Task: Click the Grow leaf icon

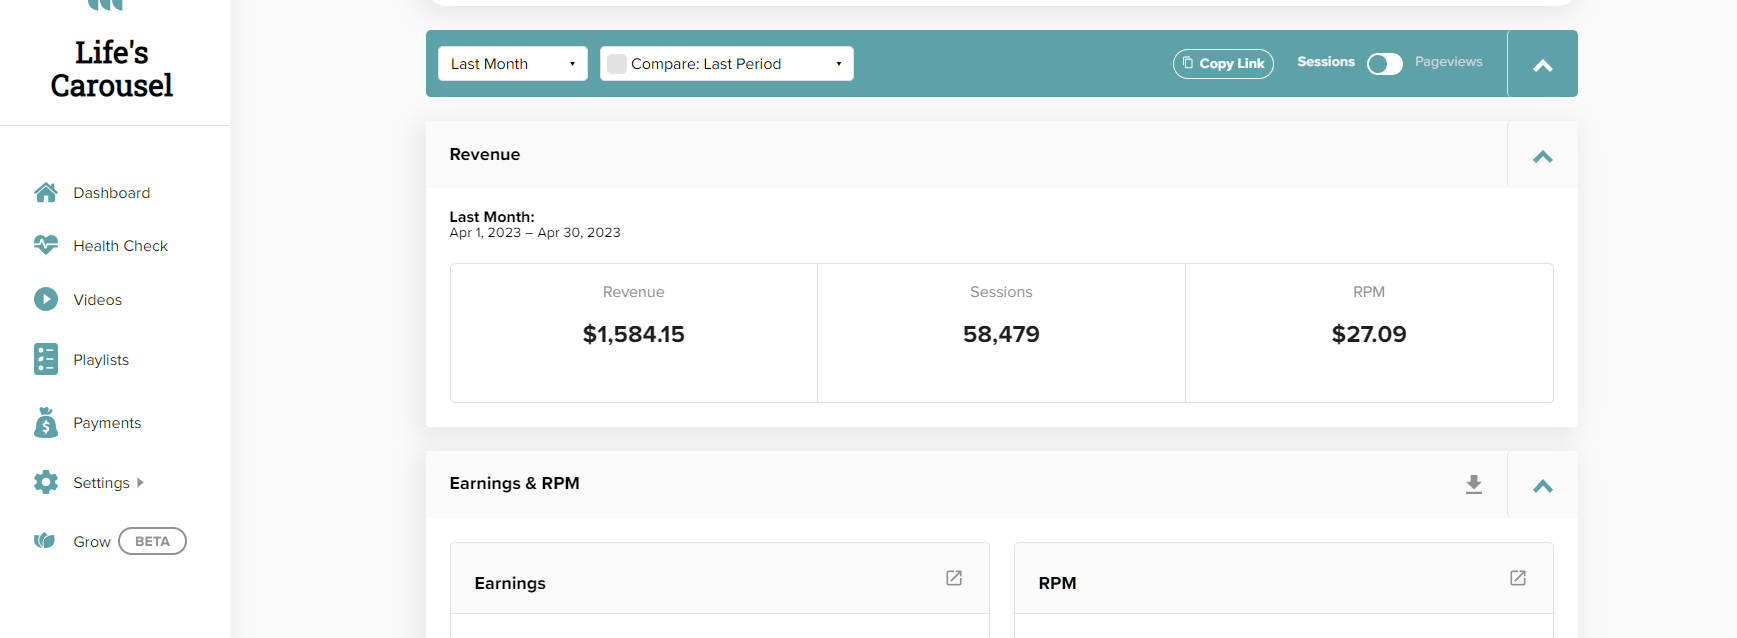Action: click(x=45, y=541)
